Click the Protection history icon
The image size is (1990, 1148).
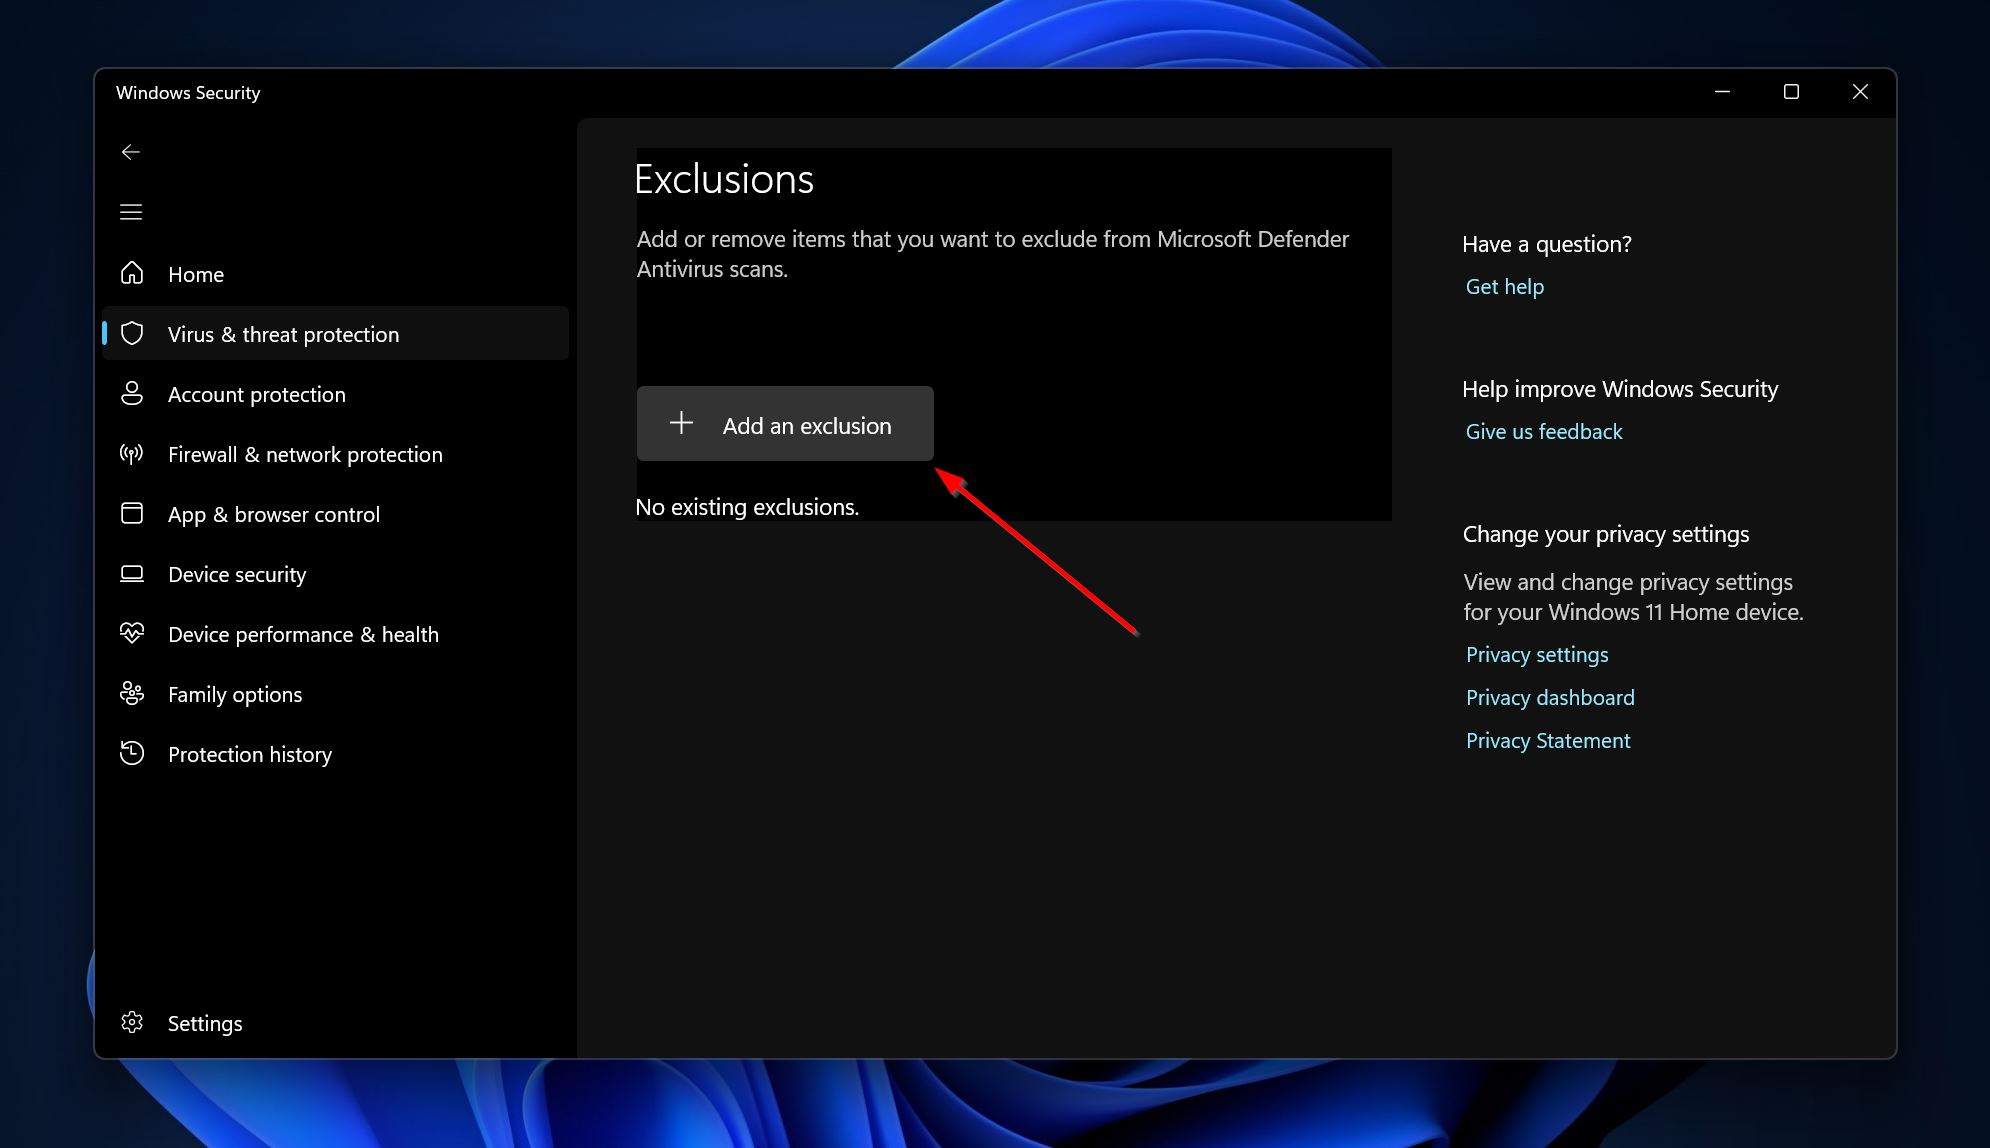click(131, 753)
